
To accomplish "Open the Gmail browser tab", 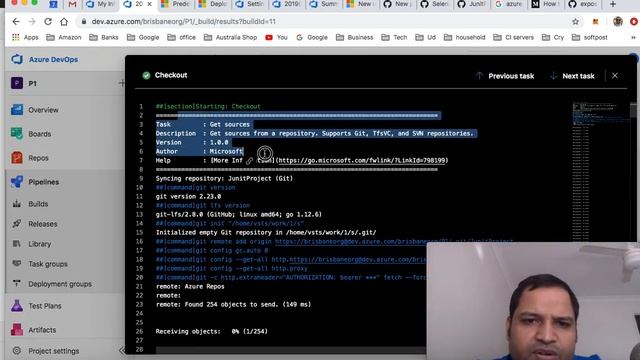I will coord(72,4).
